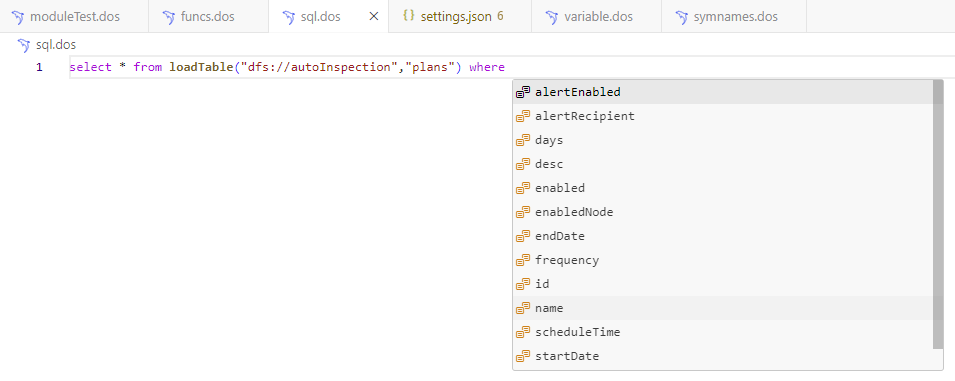The width and height of the screenshot is (955, 381).
Task: Click the field icon next to alertRecipient
Action: pyautogui.click(x=523, y=116)
